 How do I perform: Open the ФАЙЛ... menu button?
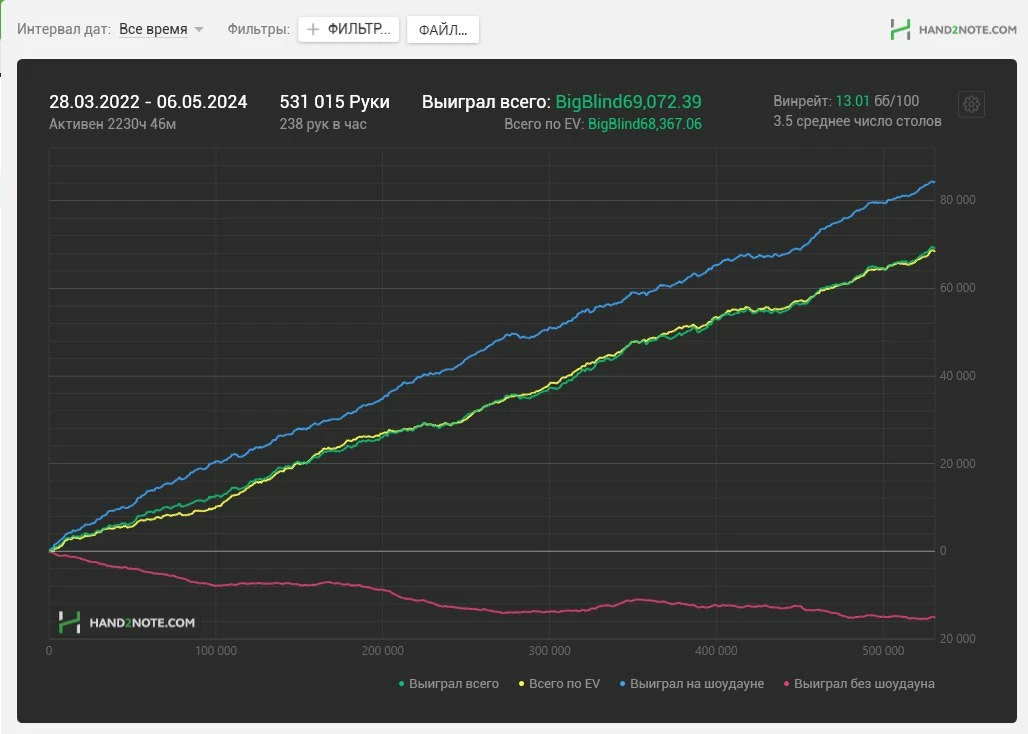coord(443,30)
